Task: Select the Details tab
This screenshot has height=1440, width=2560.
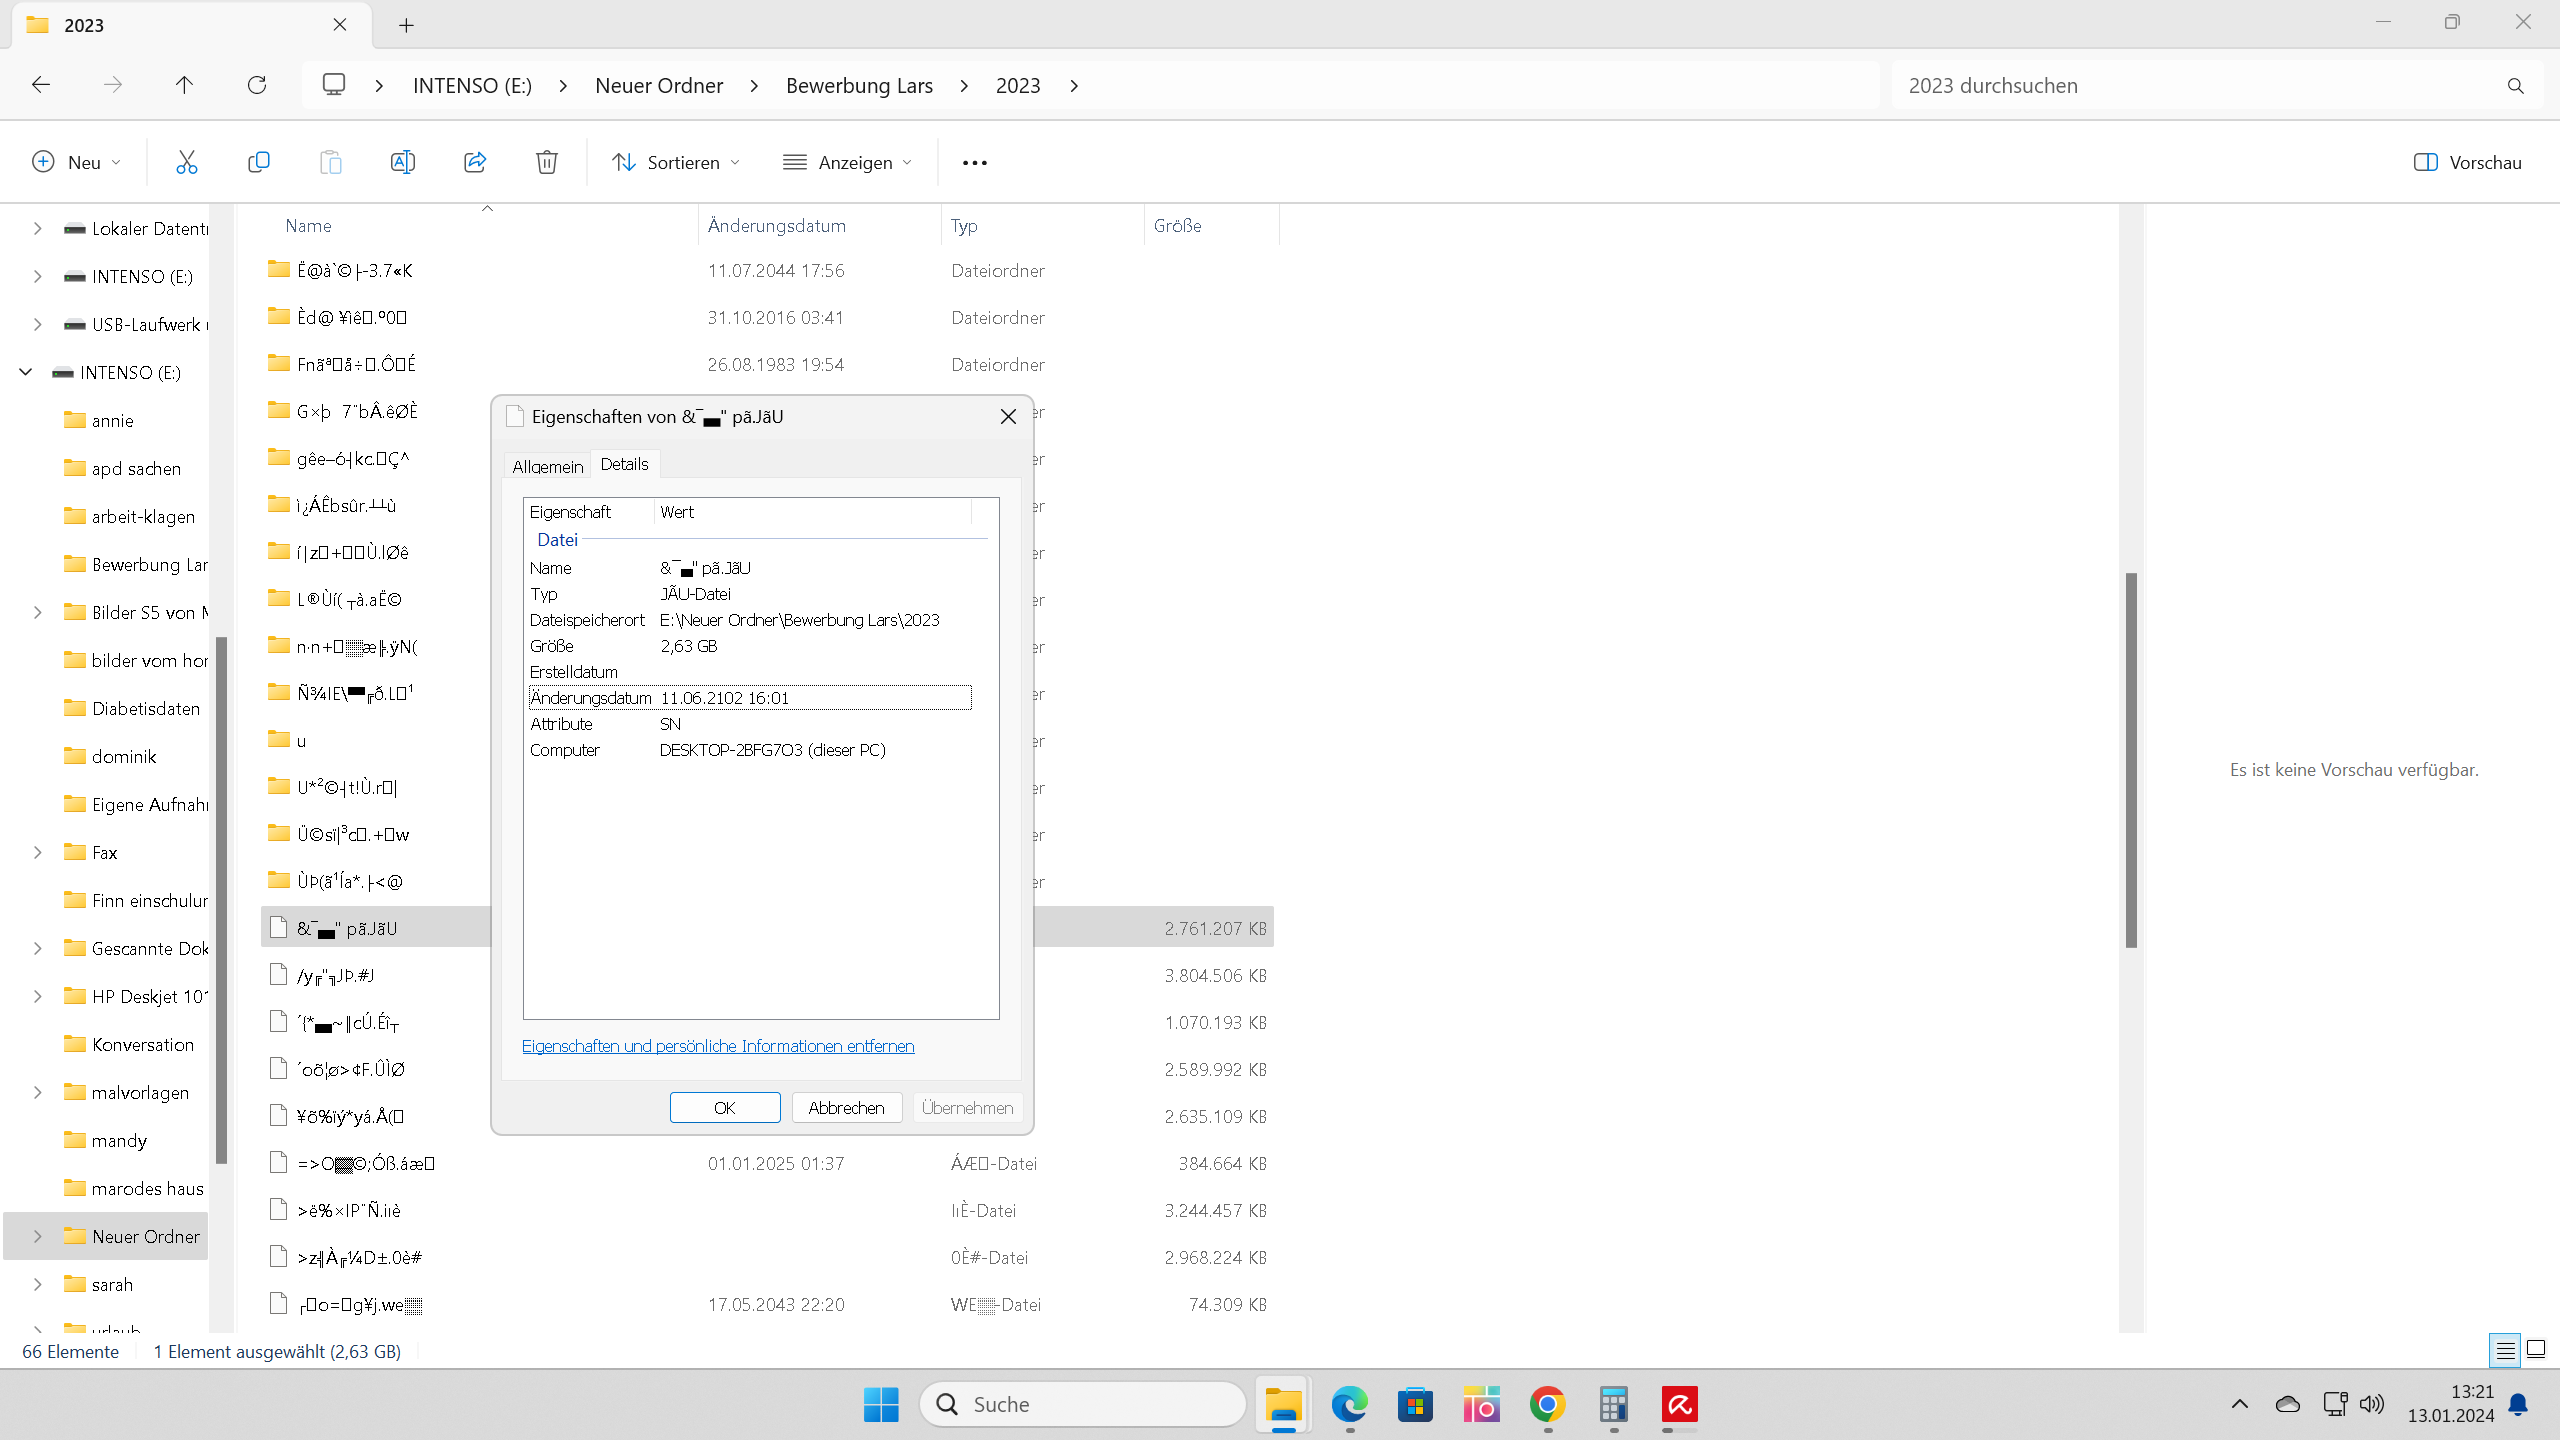Action: point(624,464)
